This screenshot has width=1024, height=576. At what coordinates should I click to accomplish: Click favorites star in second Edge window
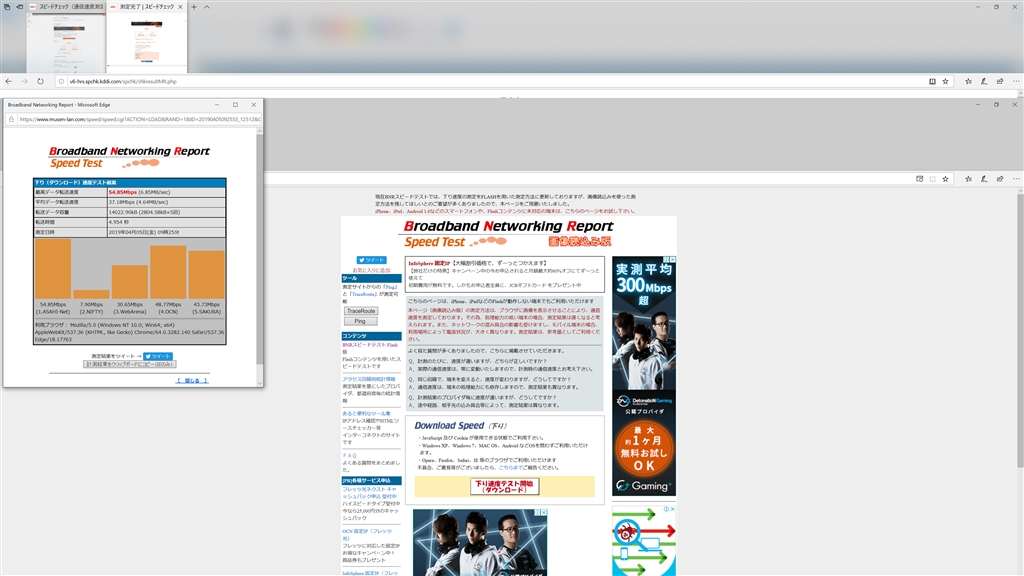click(x=945, y=179)
